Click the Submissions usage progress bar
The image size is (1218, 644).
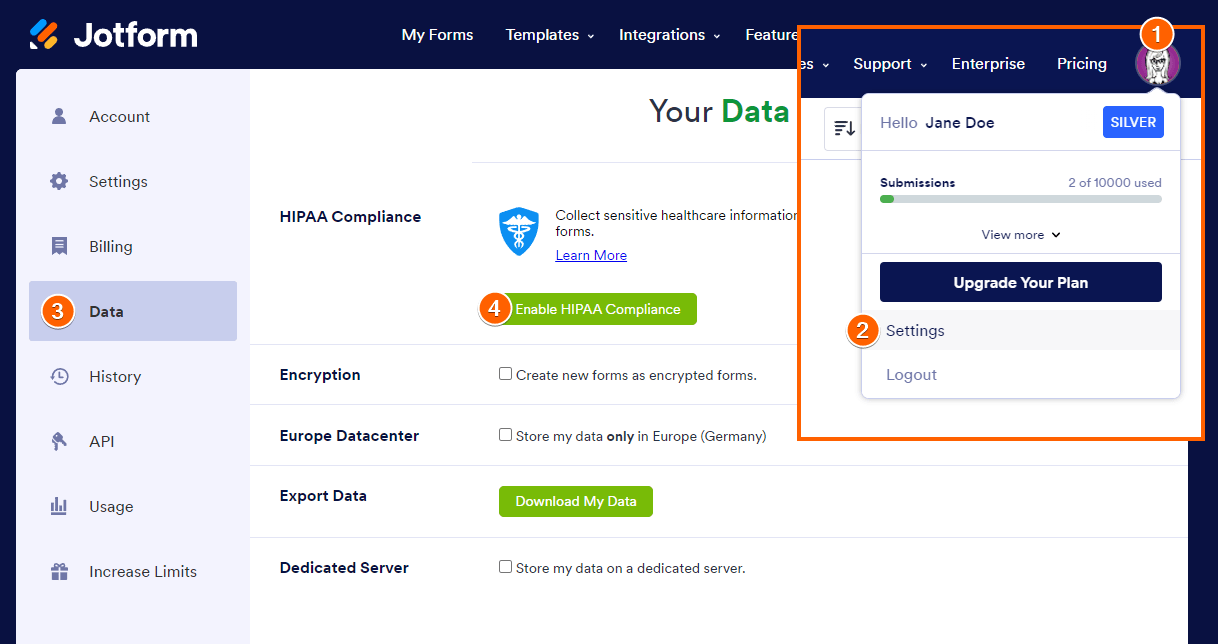tap(1020, 199)
